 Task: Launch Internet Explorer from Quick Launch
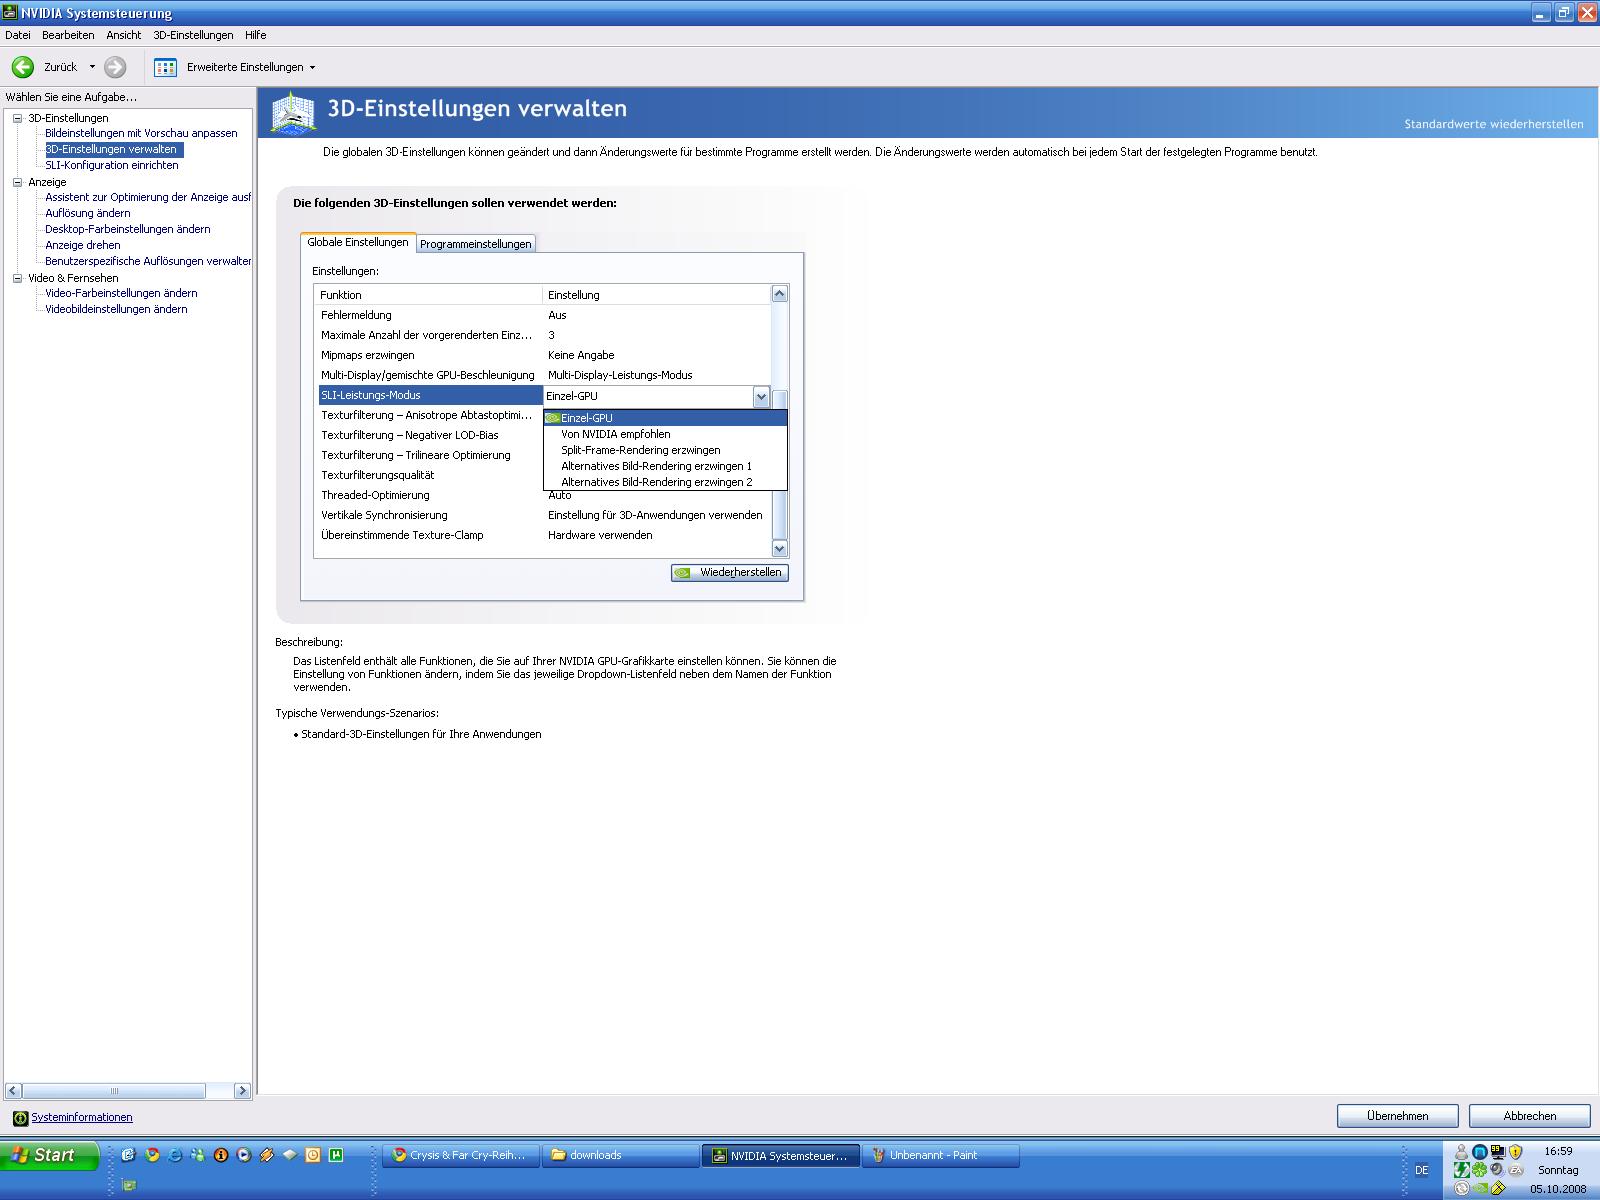tap(175, 1155)
